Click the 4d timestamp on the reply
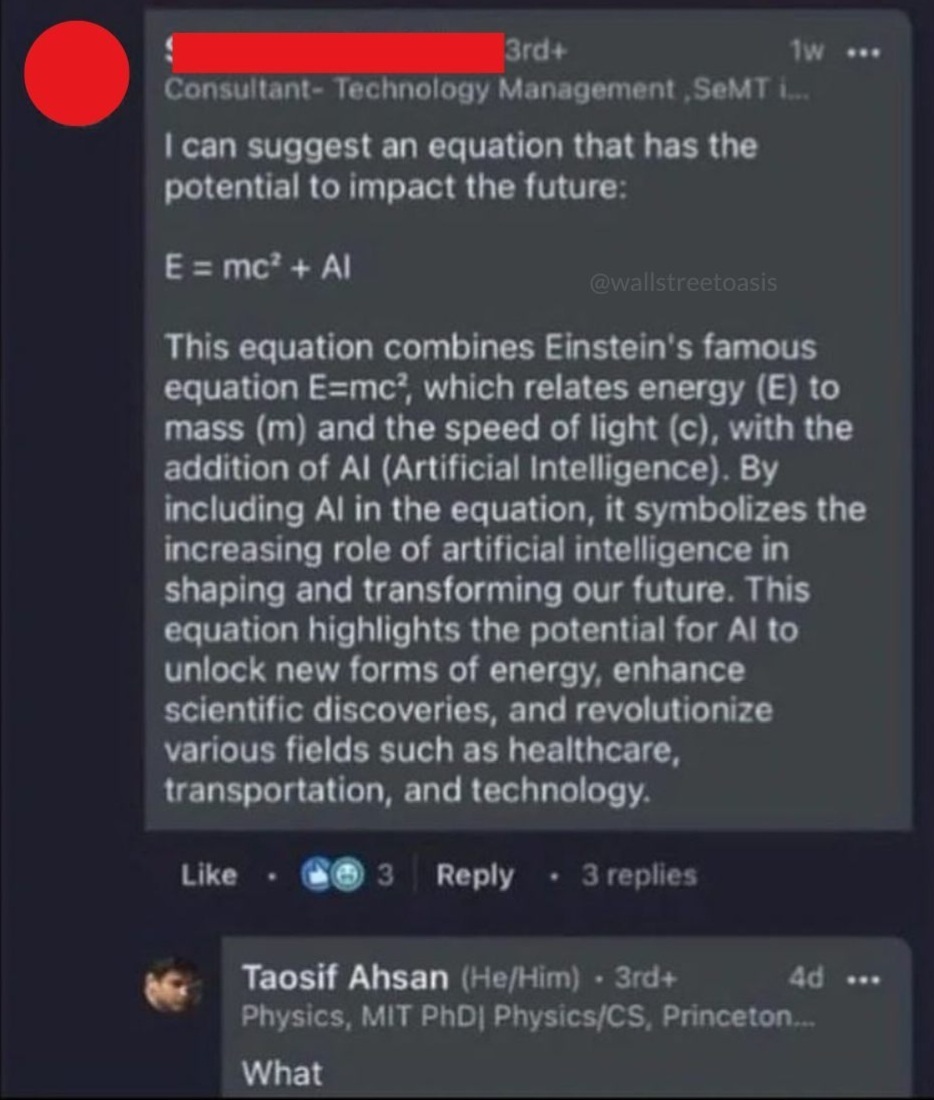This screenshot has height=1100, width=934. coord(806,978)
